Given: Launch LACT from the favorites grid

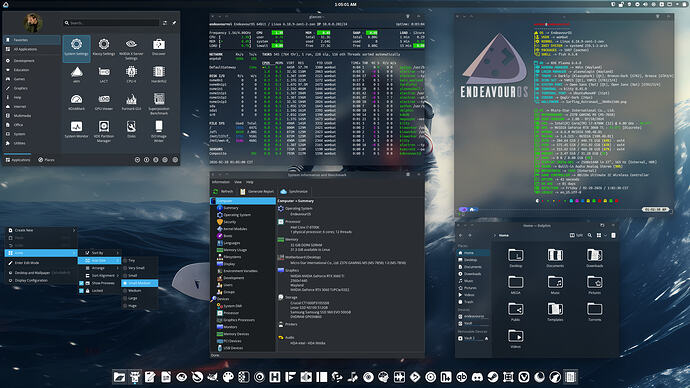Looking at the screenshot, I should tap(104, 74).
